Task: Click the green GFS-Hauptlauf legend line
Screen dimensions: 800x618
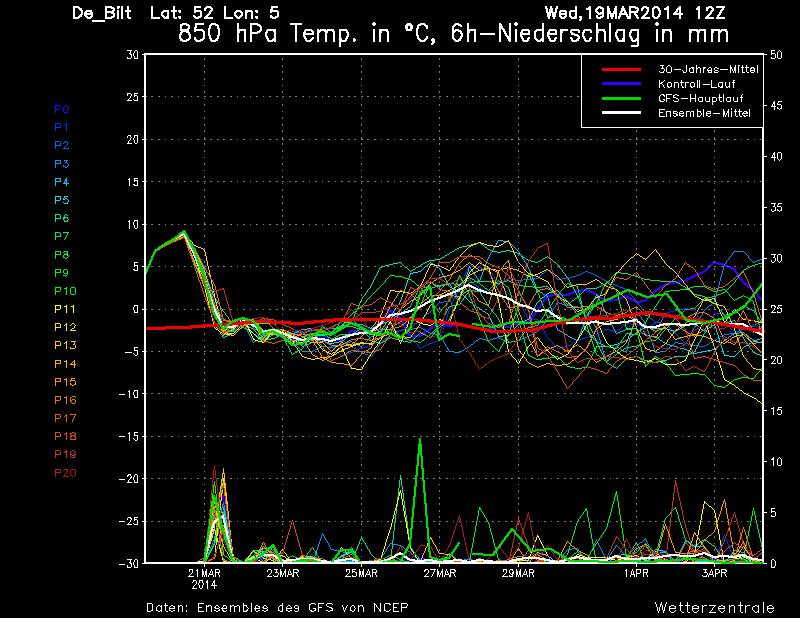Action: (621, 98)
